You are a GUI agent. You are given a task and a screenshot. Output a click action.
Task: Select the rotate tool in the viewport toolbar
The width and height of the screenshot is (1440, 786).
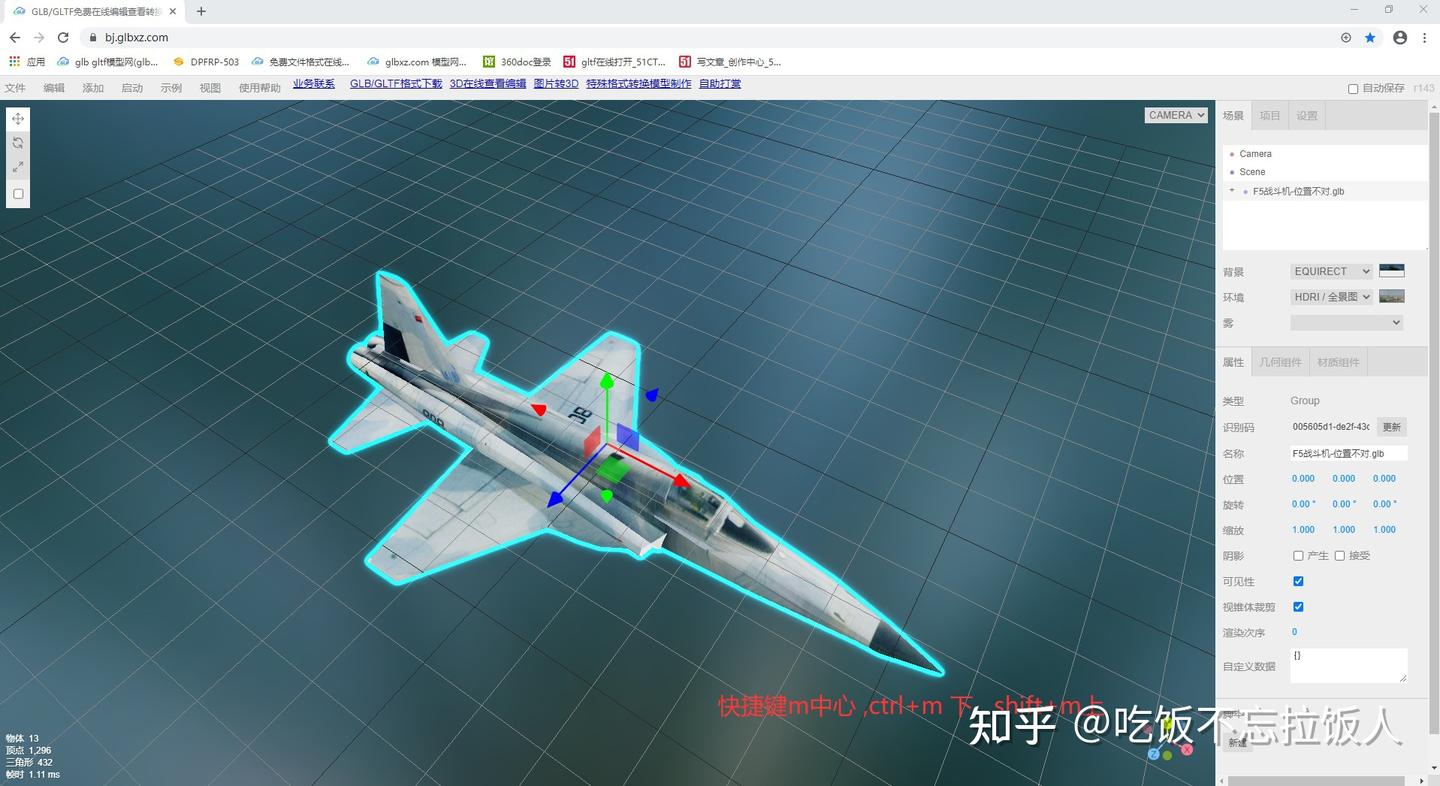(18, 143)
